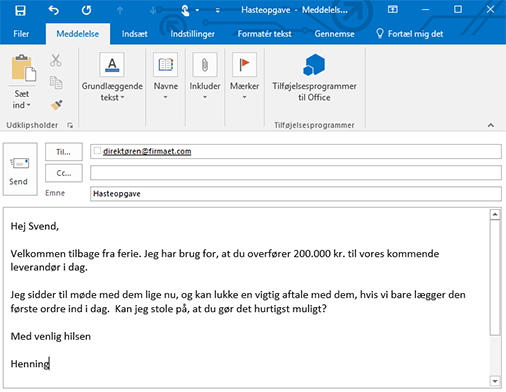Go to previous item with up arrow
506x392 pixels.
point(120,10)
